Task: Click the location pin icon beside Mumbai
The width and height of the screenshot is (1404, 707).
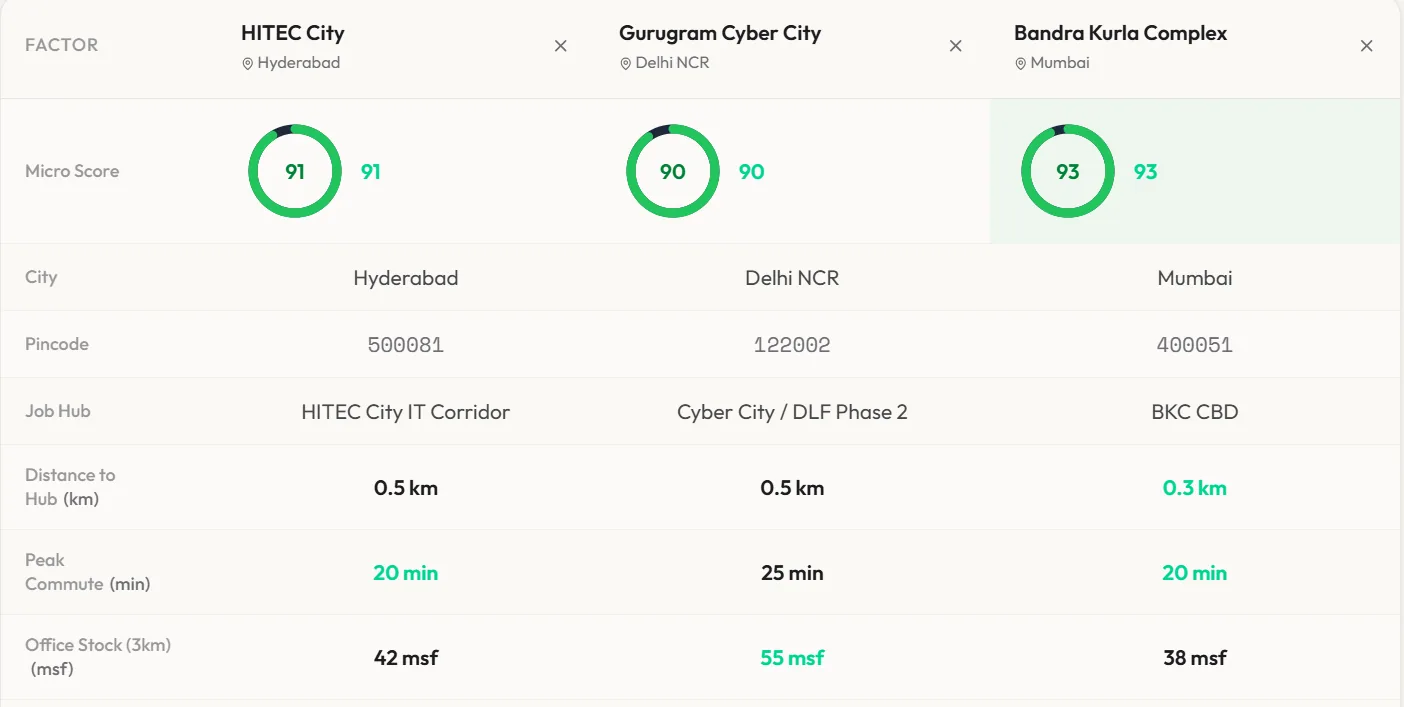Action: click(1020, 63)
